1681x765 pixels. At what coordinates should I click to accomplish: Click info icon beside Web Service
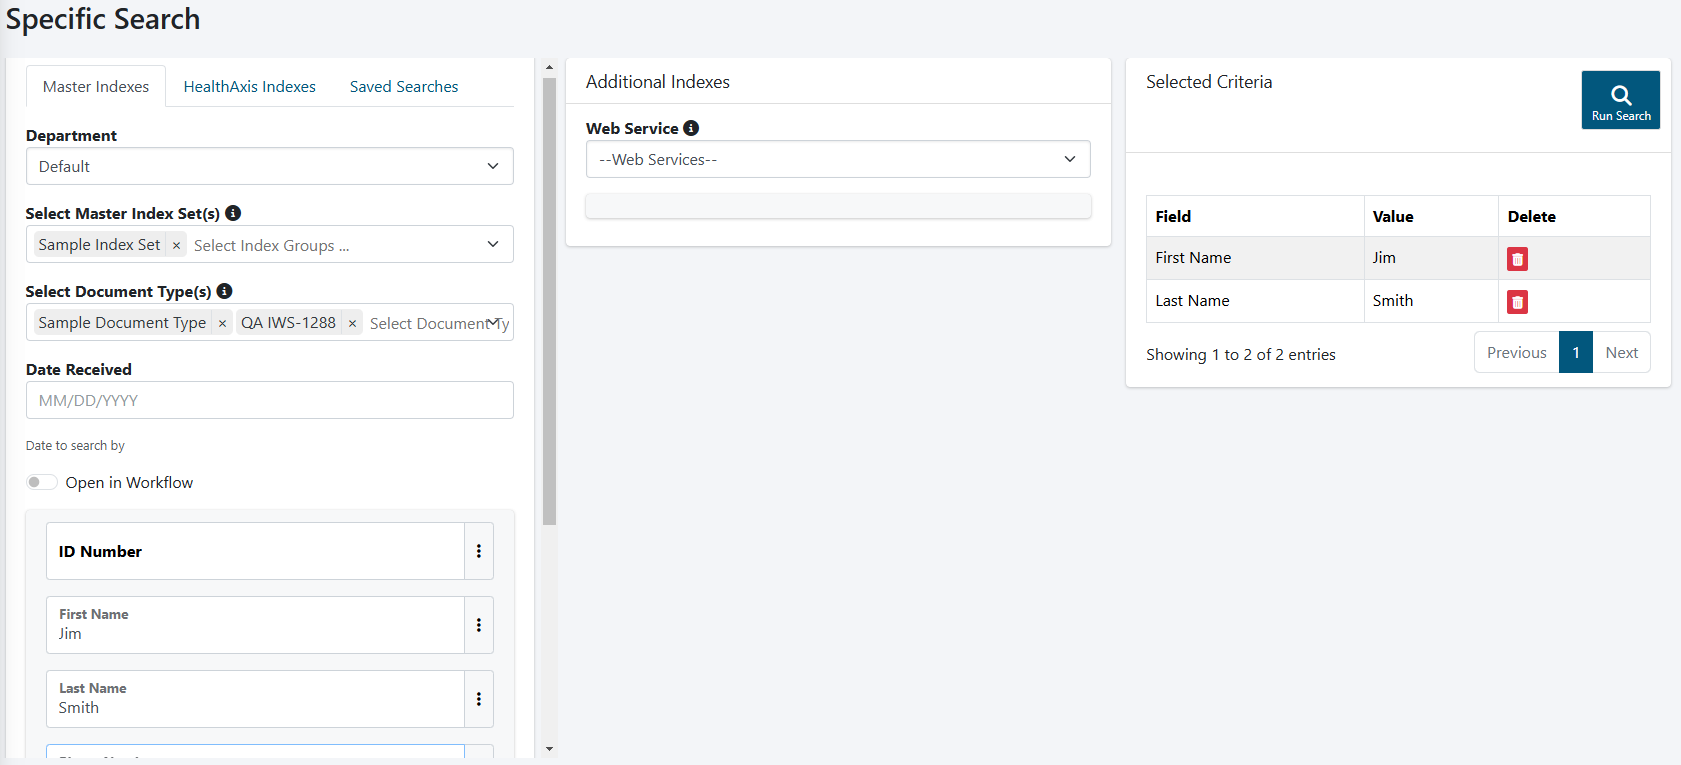point(691,128)
